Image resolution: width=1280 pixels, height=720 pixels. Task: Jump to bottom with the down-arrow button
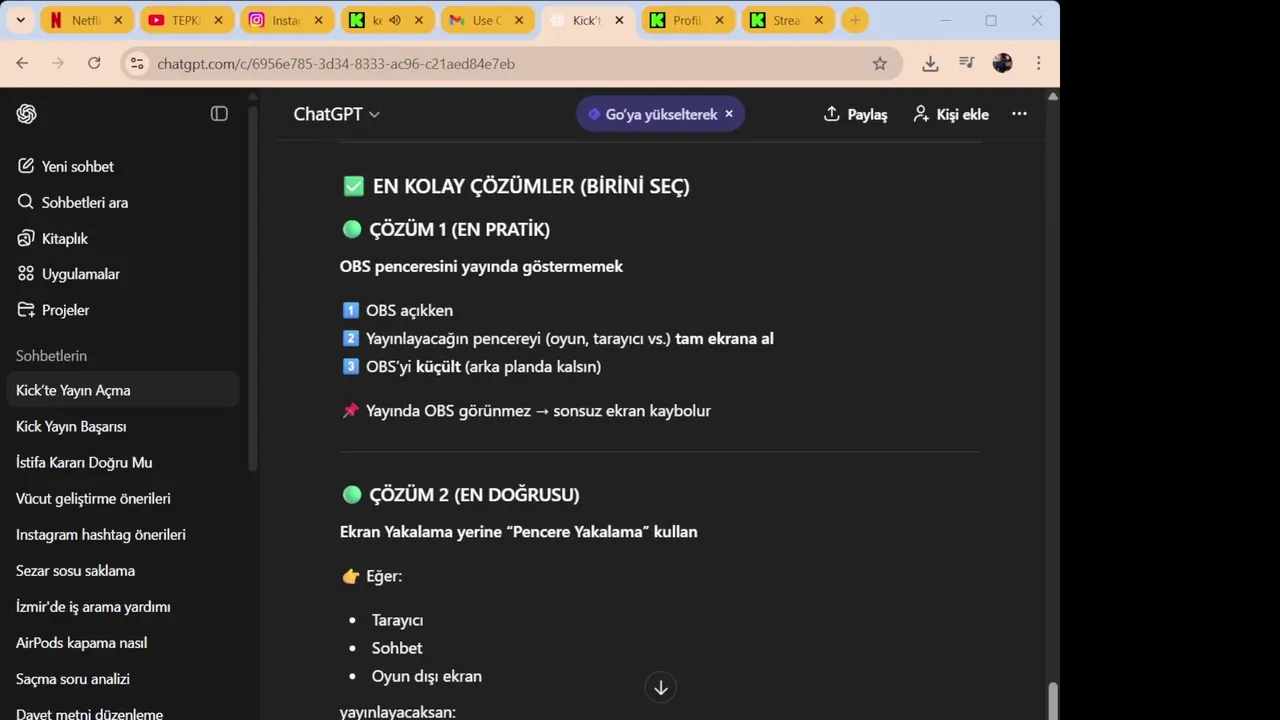[661, 687]
